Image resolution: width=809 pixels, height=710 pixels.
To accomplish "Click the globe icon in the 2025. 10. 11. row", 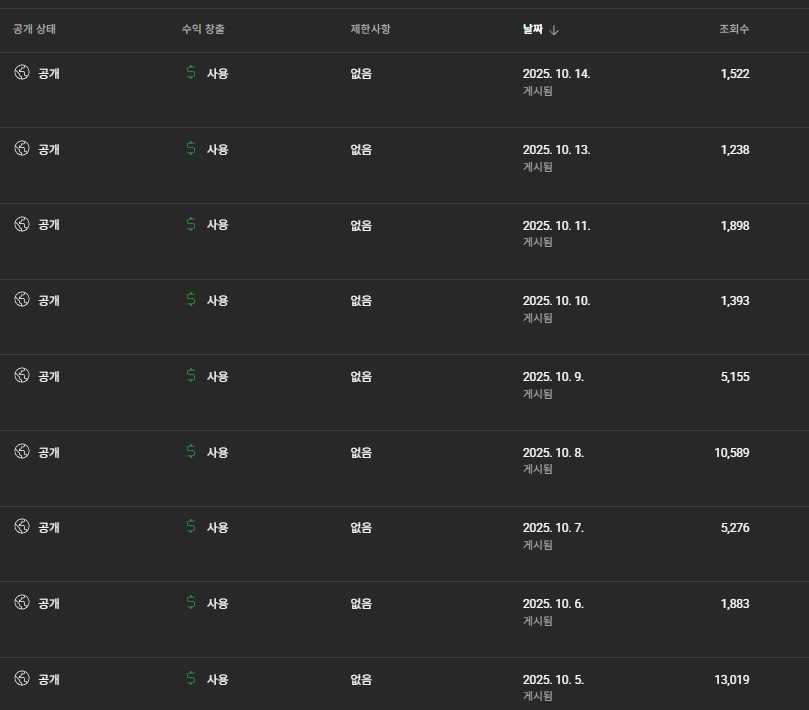I will (x=22, y=224).
